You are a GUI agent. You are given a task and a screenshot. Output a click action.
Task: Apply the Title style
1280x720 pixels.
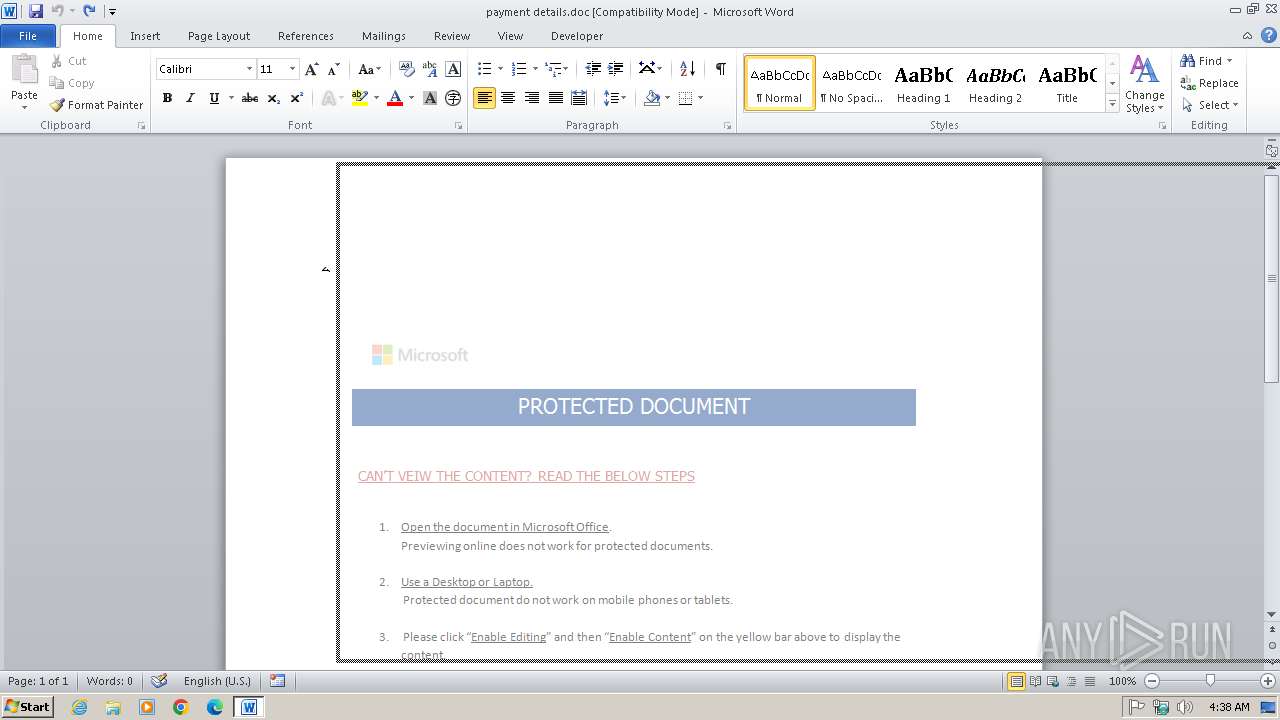coord(1067,83)
